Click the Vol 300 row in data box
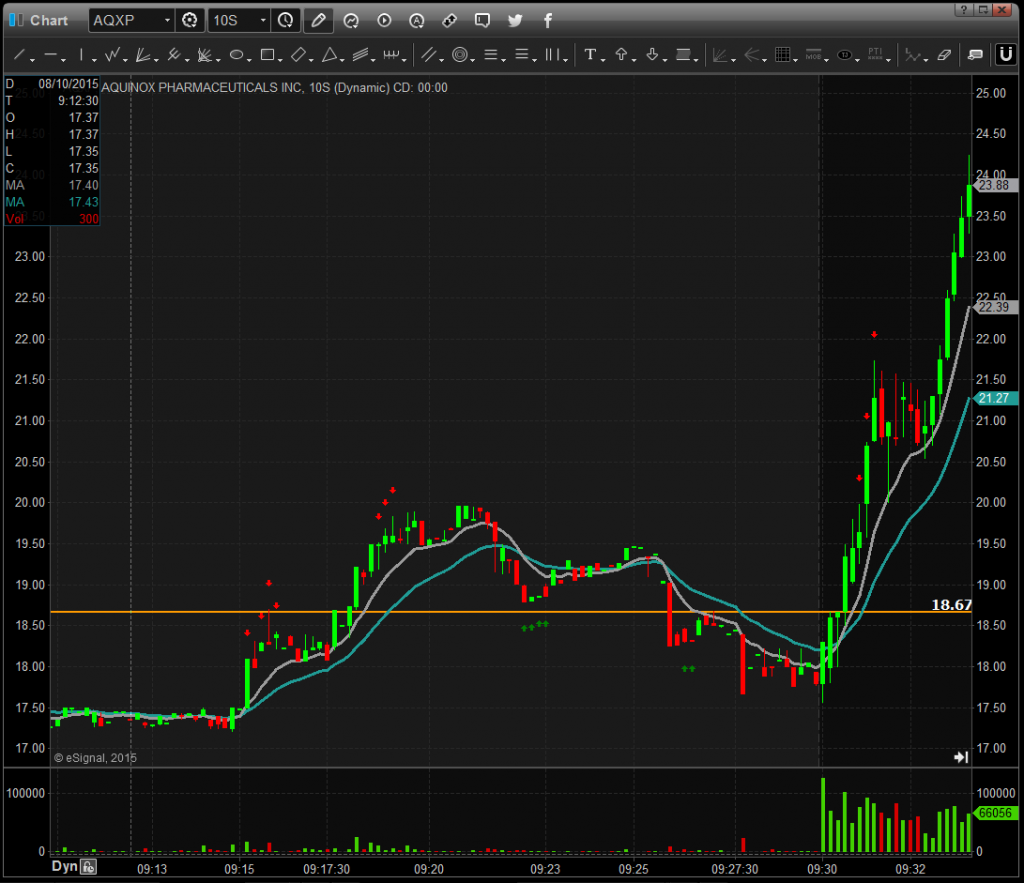The image size is (1024, 883). (x=52, y=219)
